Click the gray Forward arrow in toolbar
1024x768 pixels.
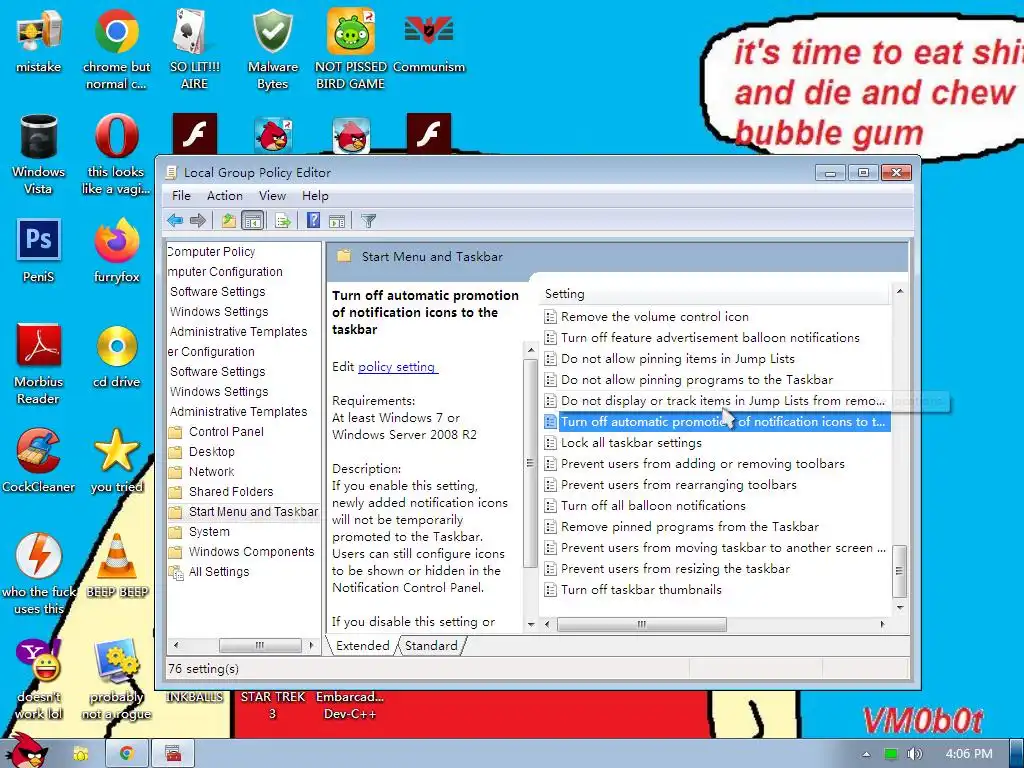[x=198, y=221]
